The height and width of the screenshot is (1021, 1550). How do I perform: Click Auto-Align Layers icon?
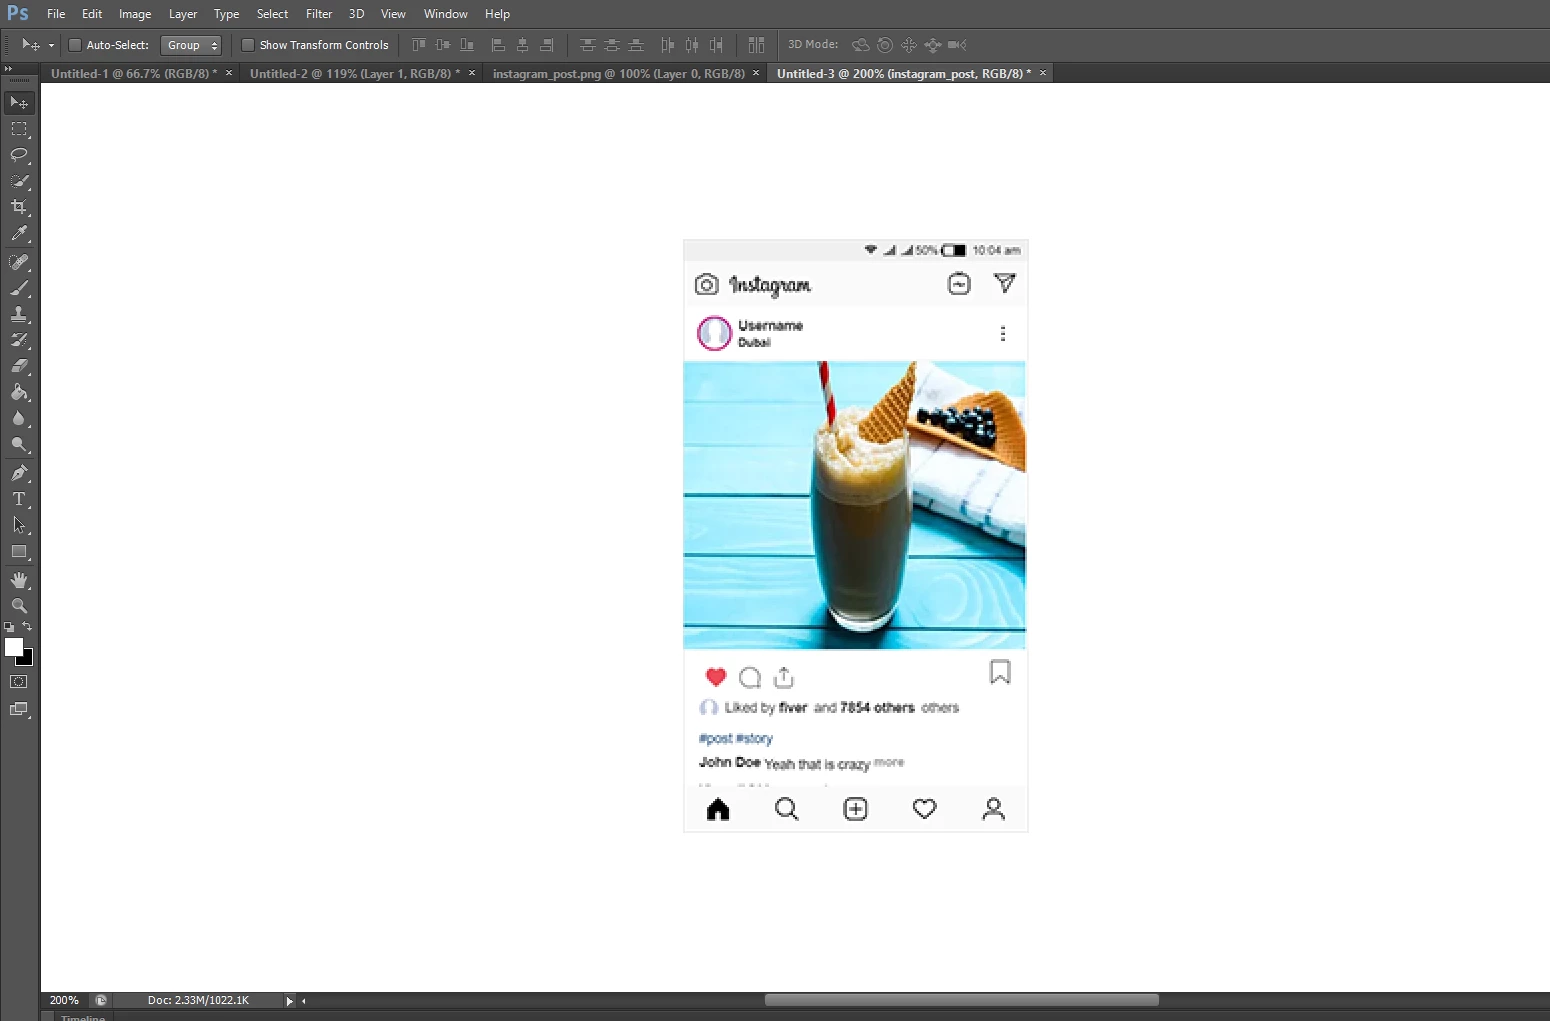[x=756, y=45]
